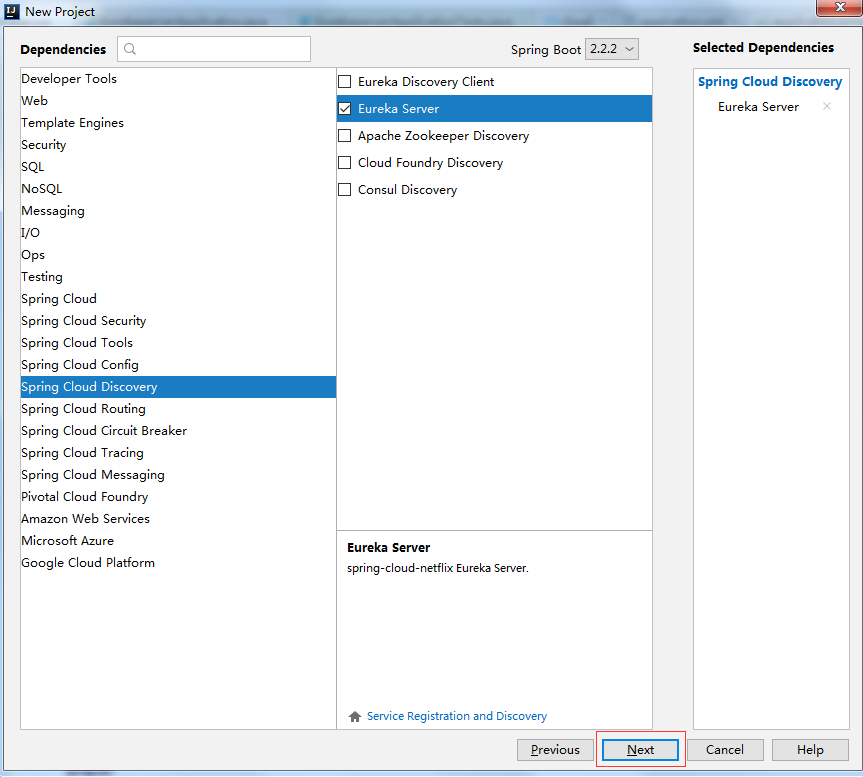Tick the Cloud Foundry Discovery checkbox
863x777 pixels.
[345, 162]
